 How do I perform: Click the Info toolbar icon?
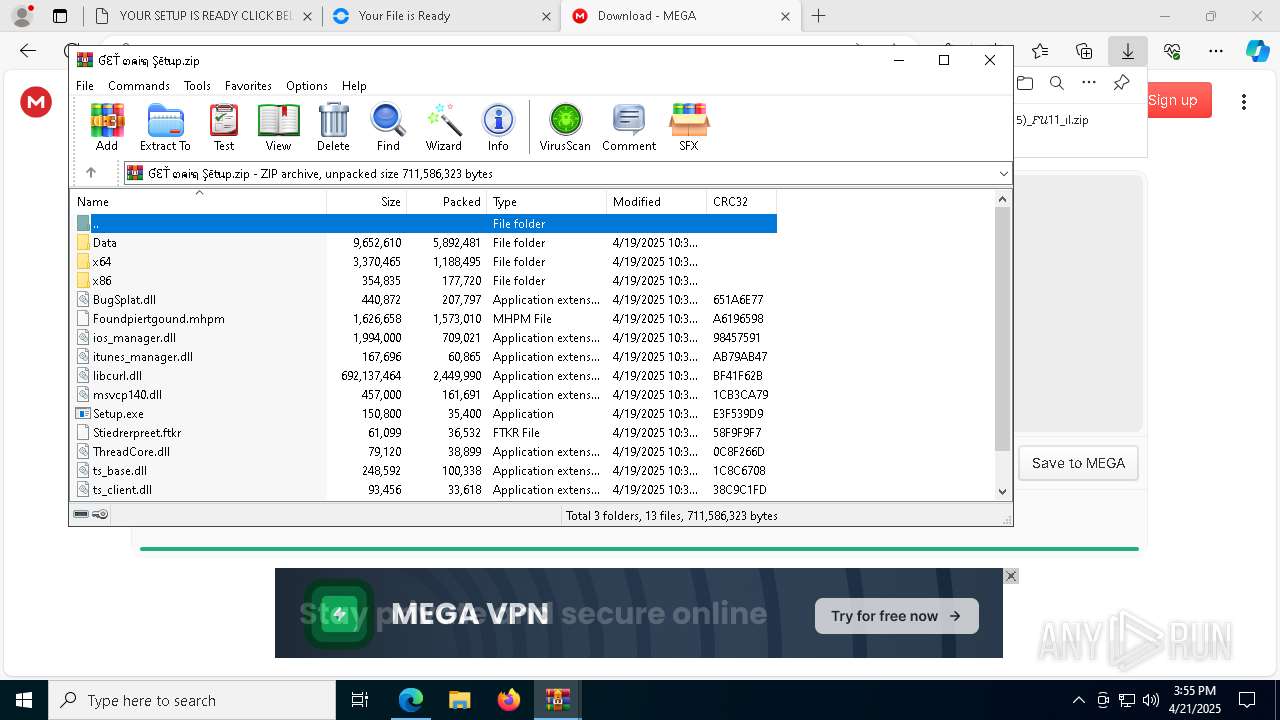click(498, 127)
